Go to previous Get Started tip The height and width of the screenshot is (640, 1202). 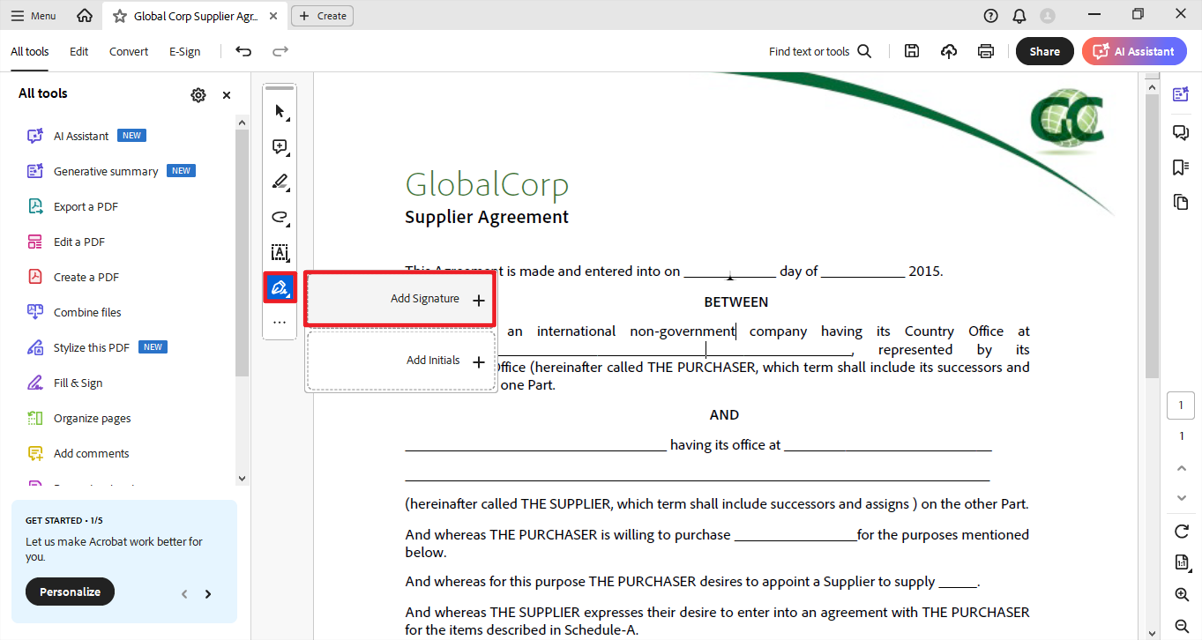click(184, 594)
